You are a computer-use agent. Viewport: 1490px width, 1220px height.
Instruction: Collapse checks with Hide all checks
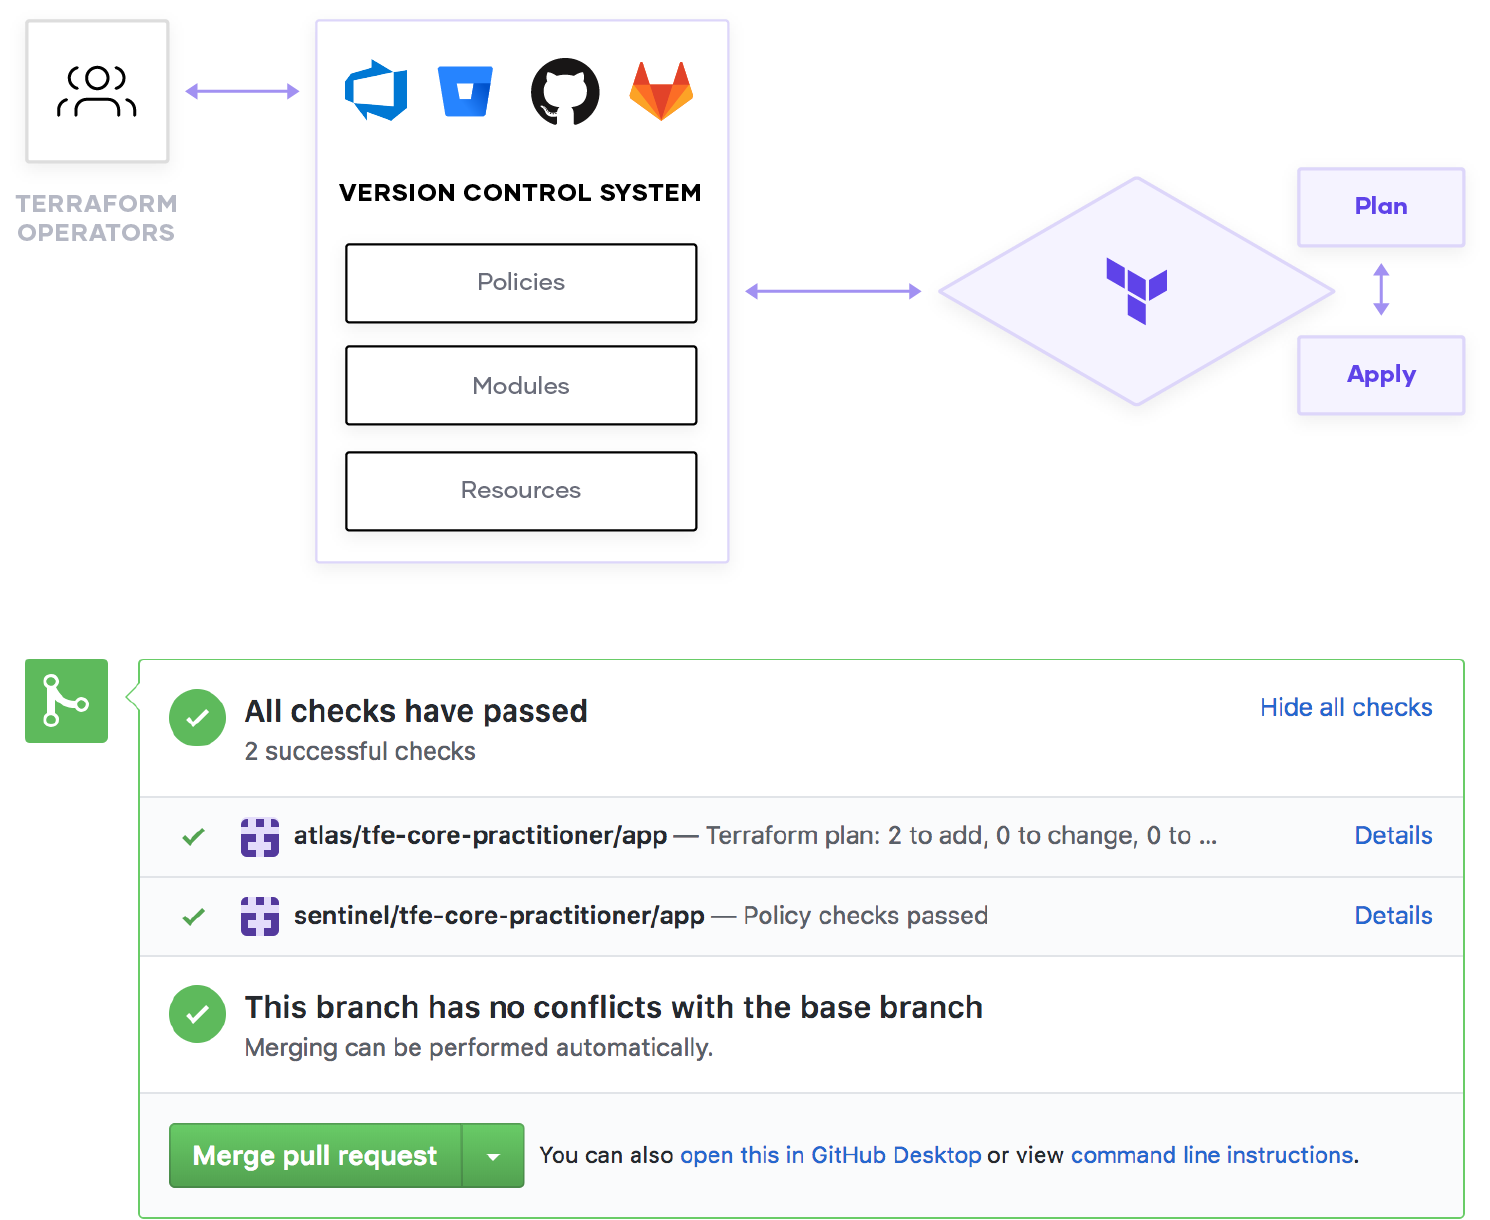1346,708
